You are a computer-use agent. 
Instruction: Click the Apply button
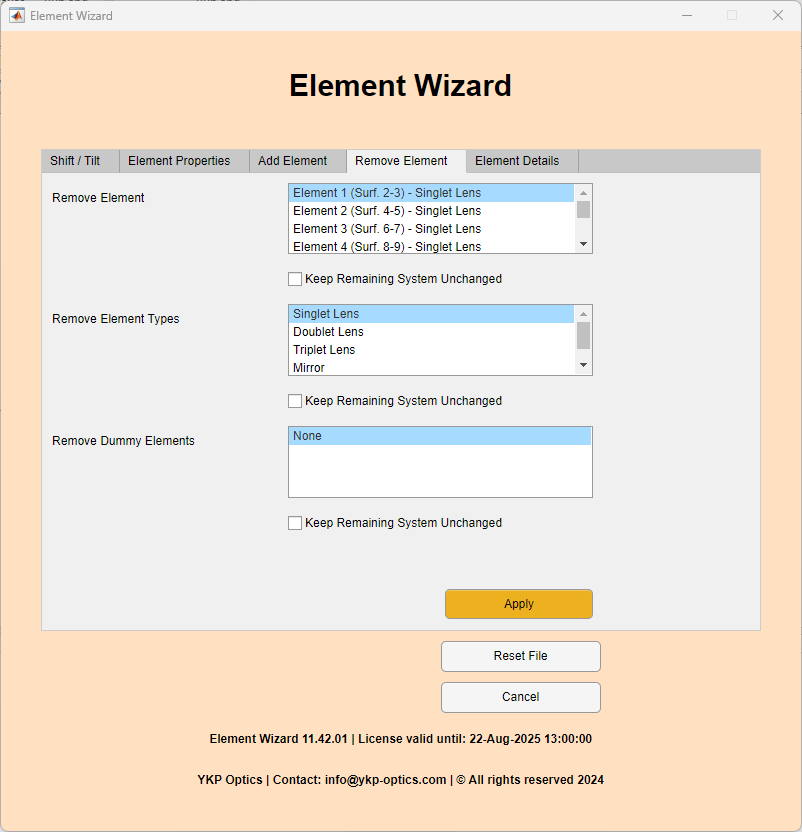click(518, 604)
